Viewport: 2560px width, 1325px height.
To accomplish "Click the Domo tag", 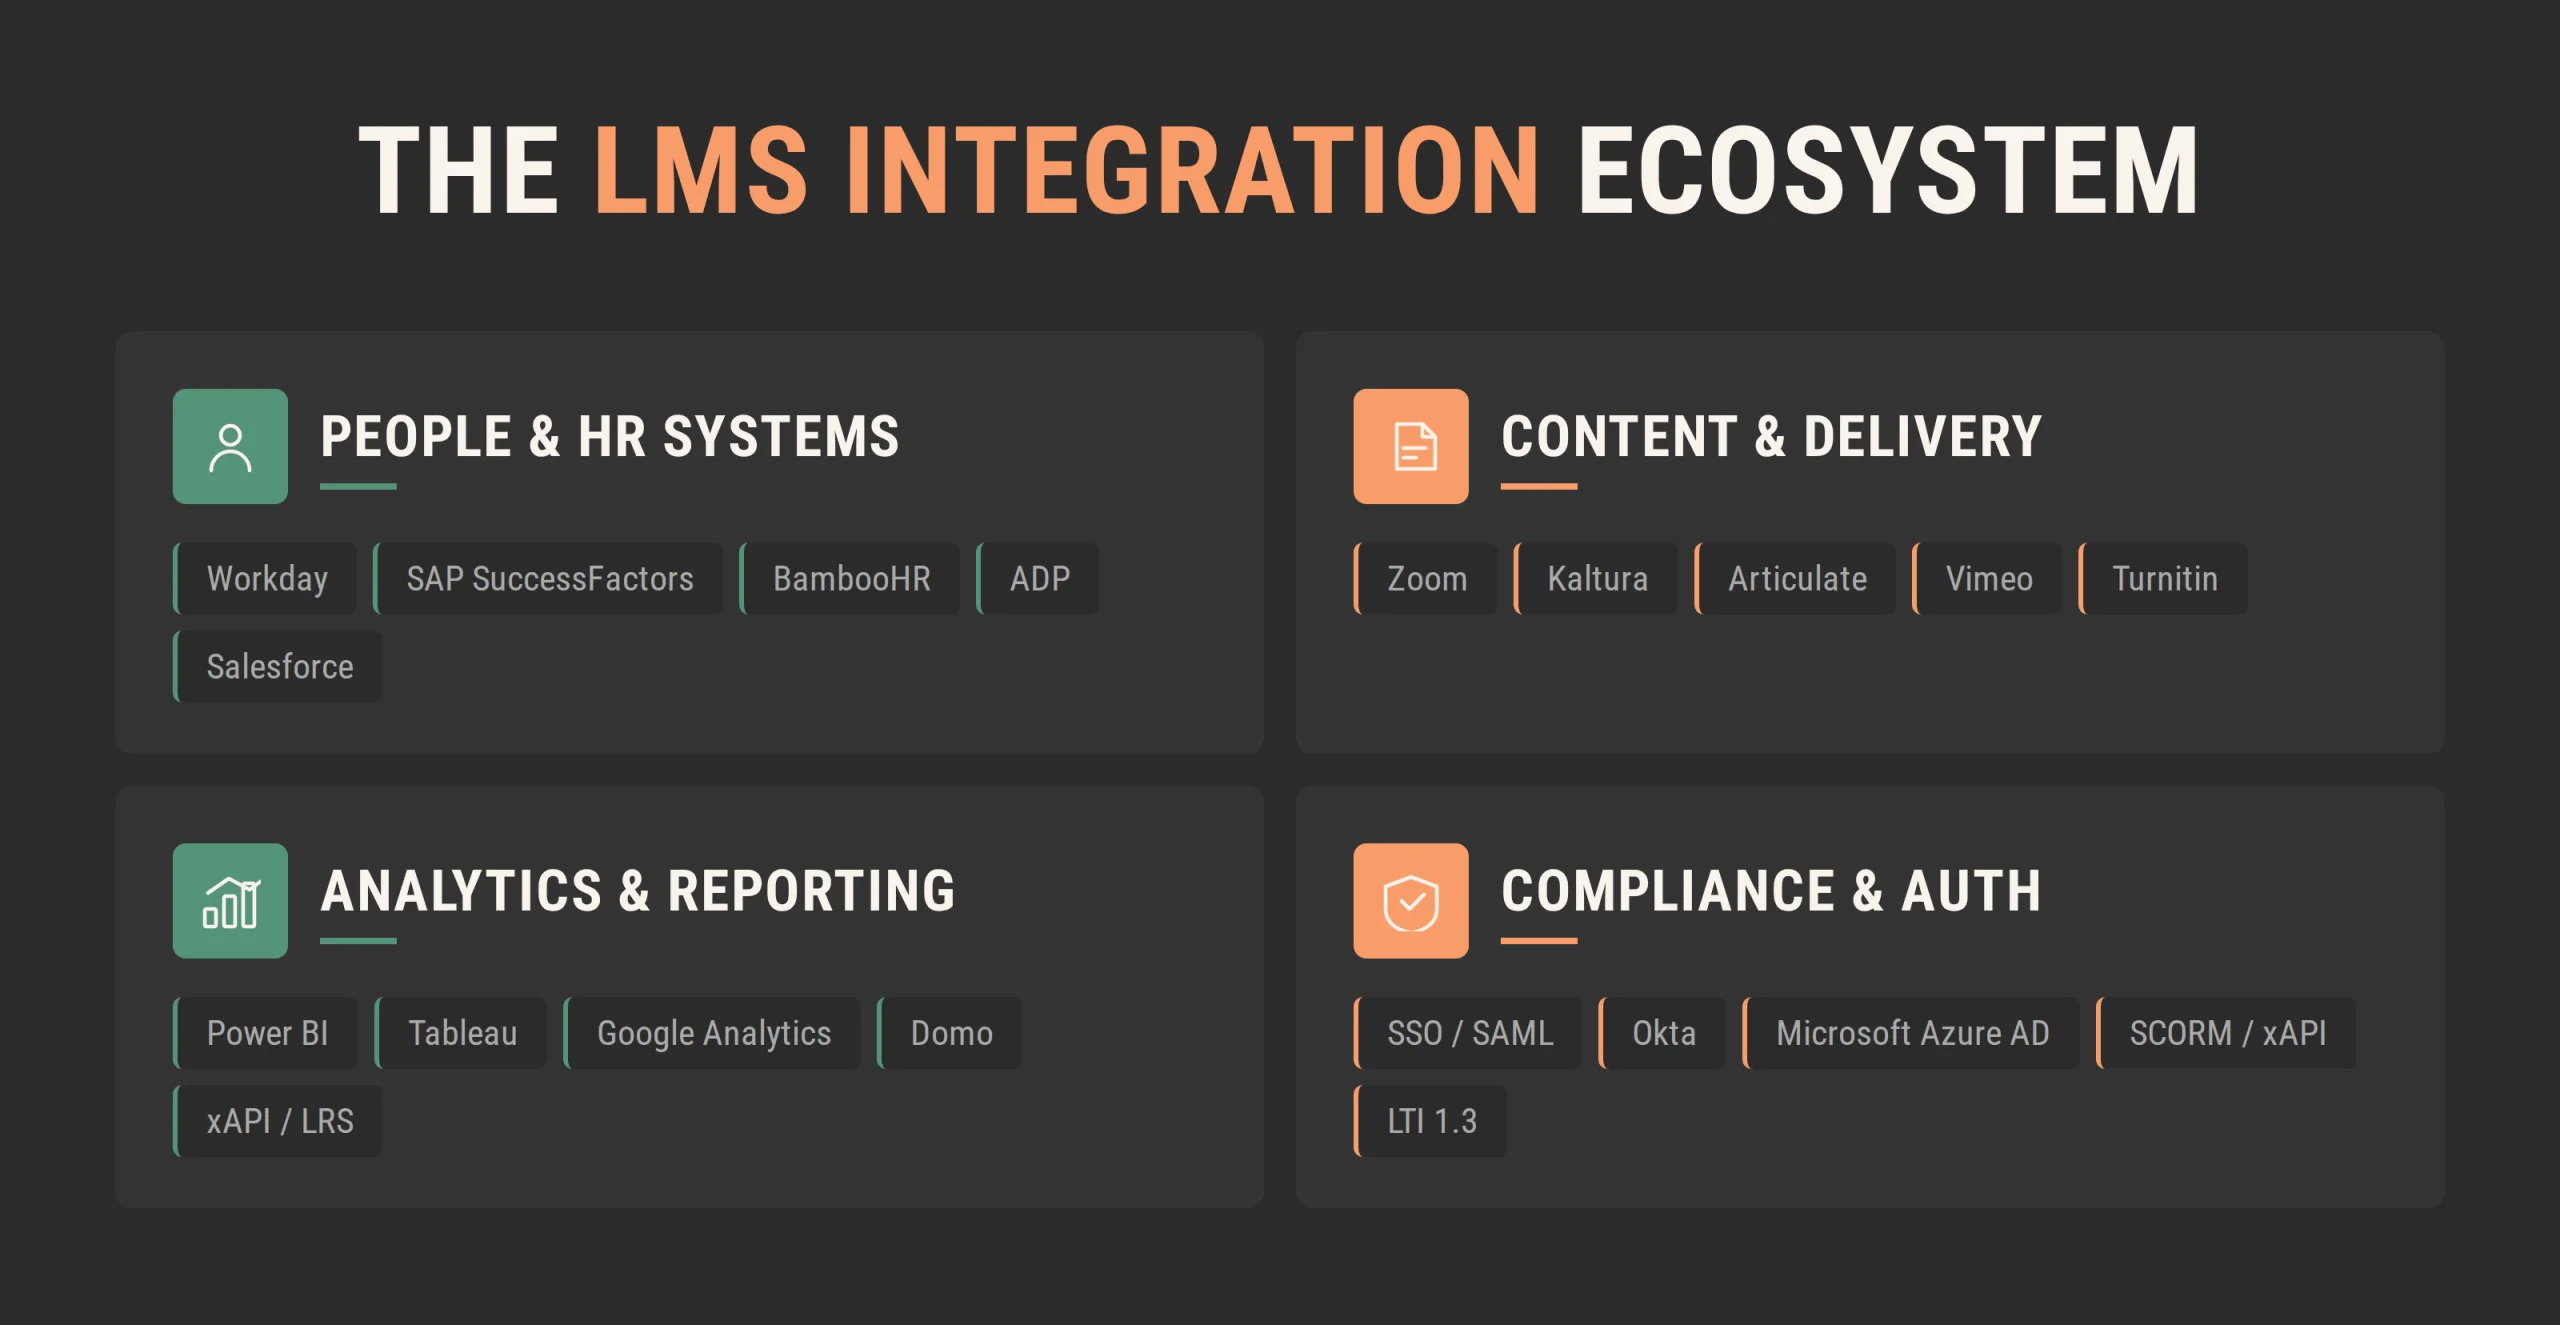I will coord(950,1033).
